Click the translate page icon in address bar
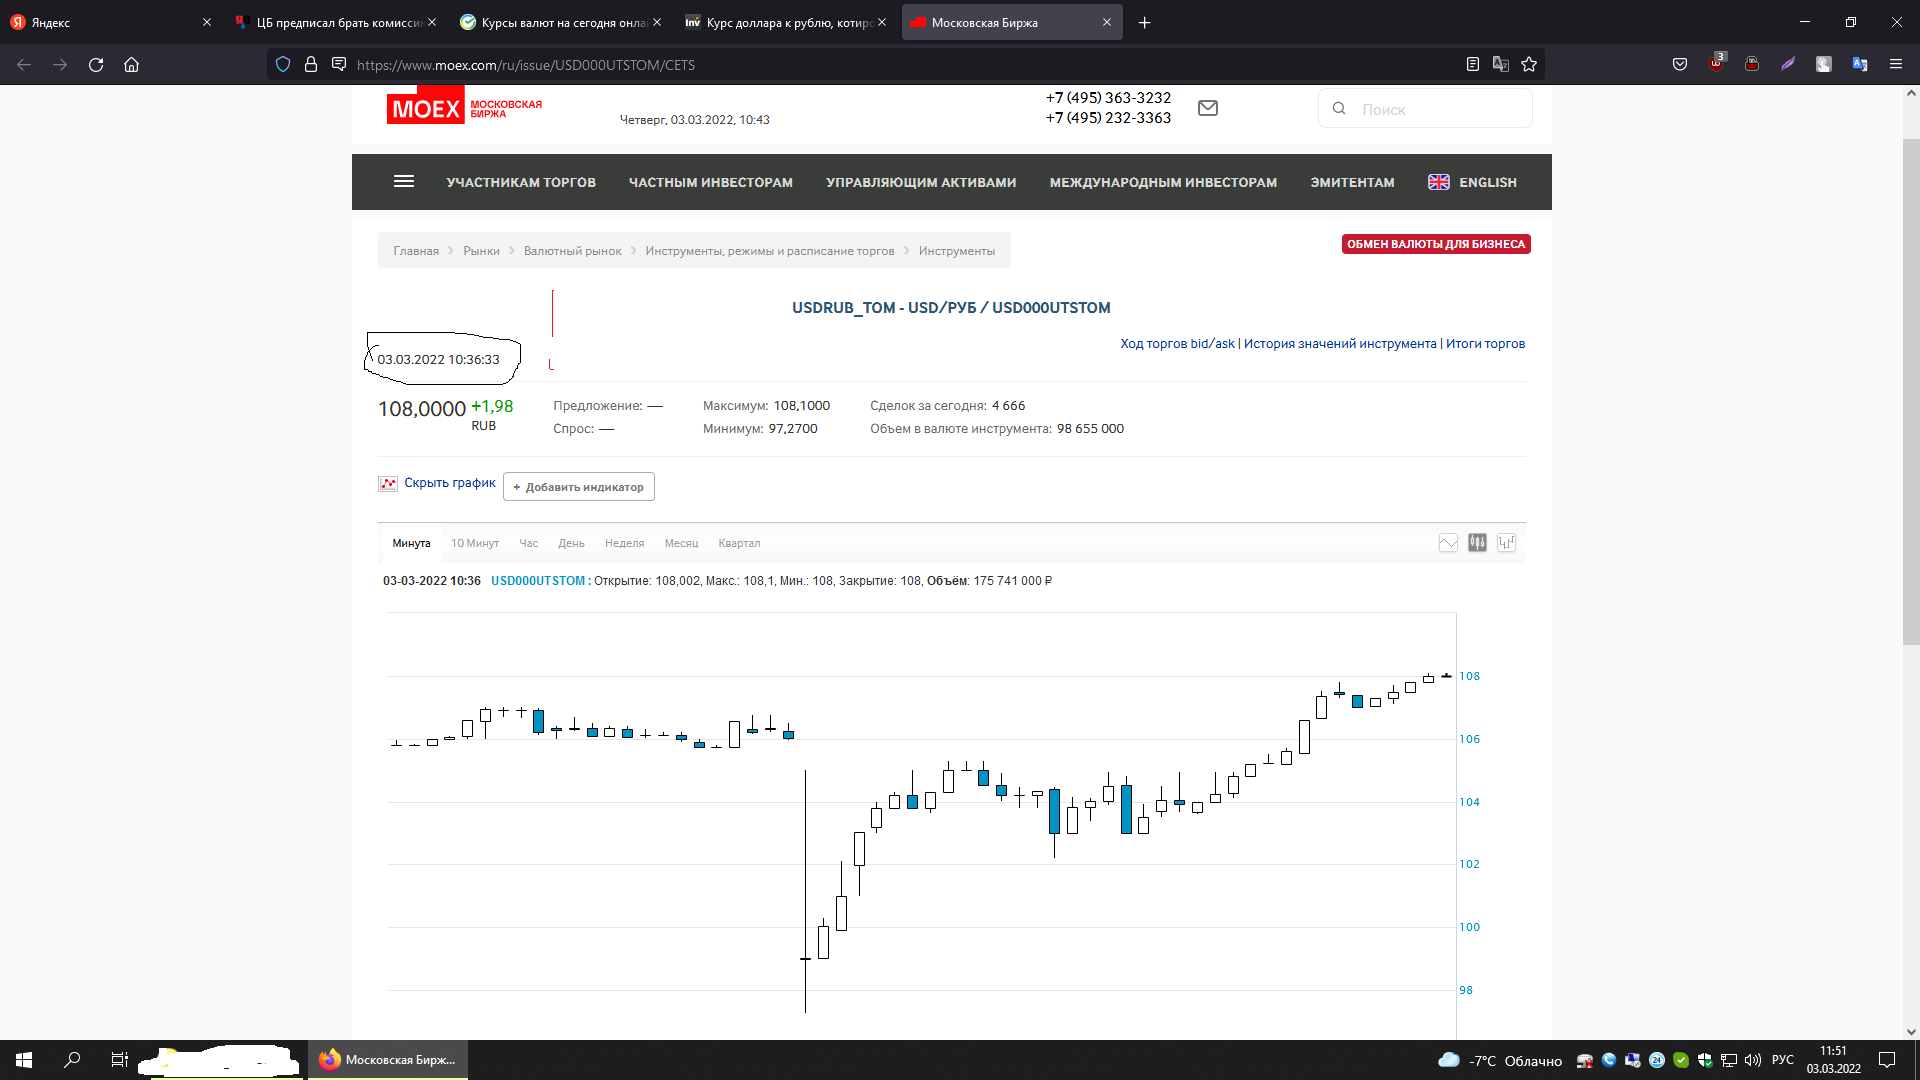Image resolution: width=1920 pixels, height=1080 pixels. (x=1500, y=64)
